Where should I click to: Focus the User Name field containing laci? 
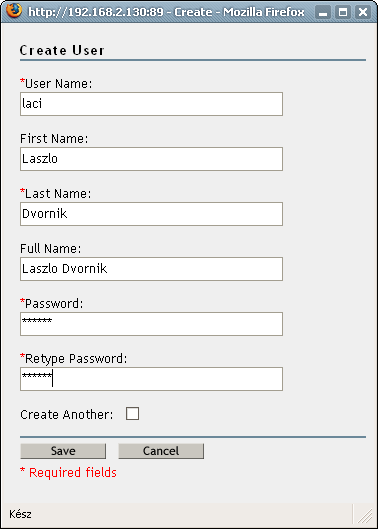pos(151,104)
